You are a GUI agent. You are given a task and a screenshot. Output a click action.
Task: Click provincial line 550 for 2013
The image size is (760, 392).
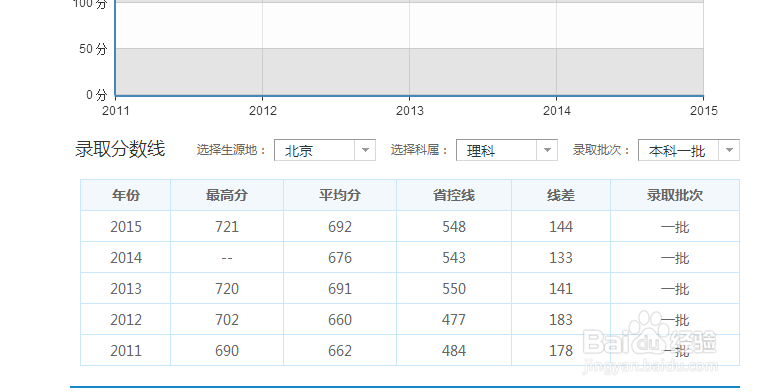tap(454, 288)
